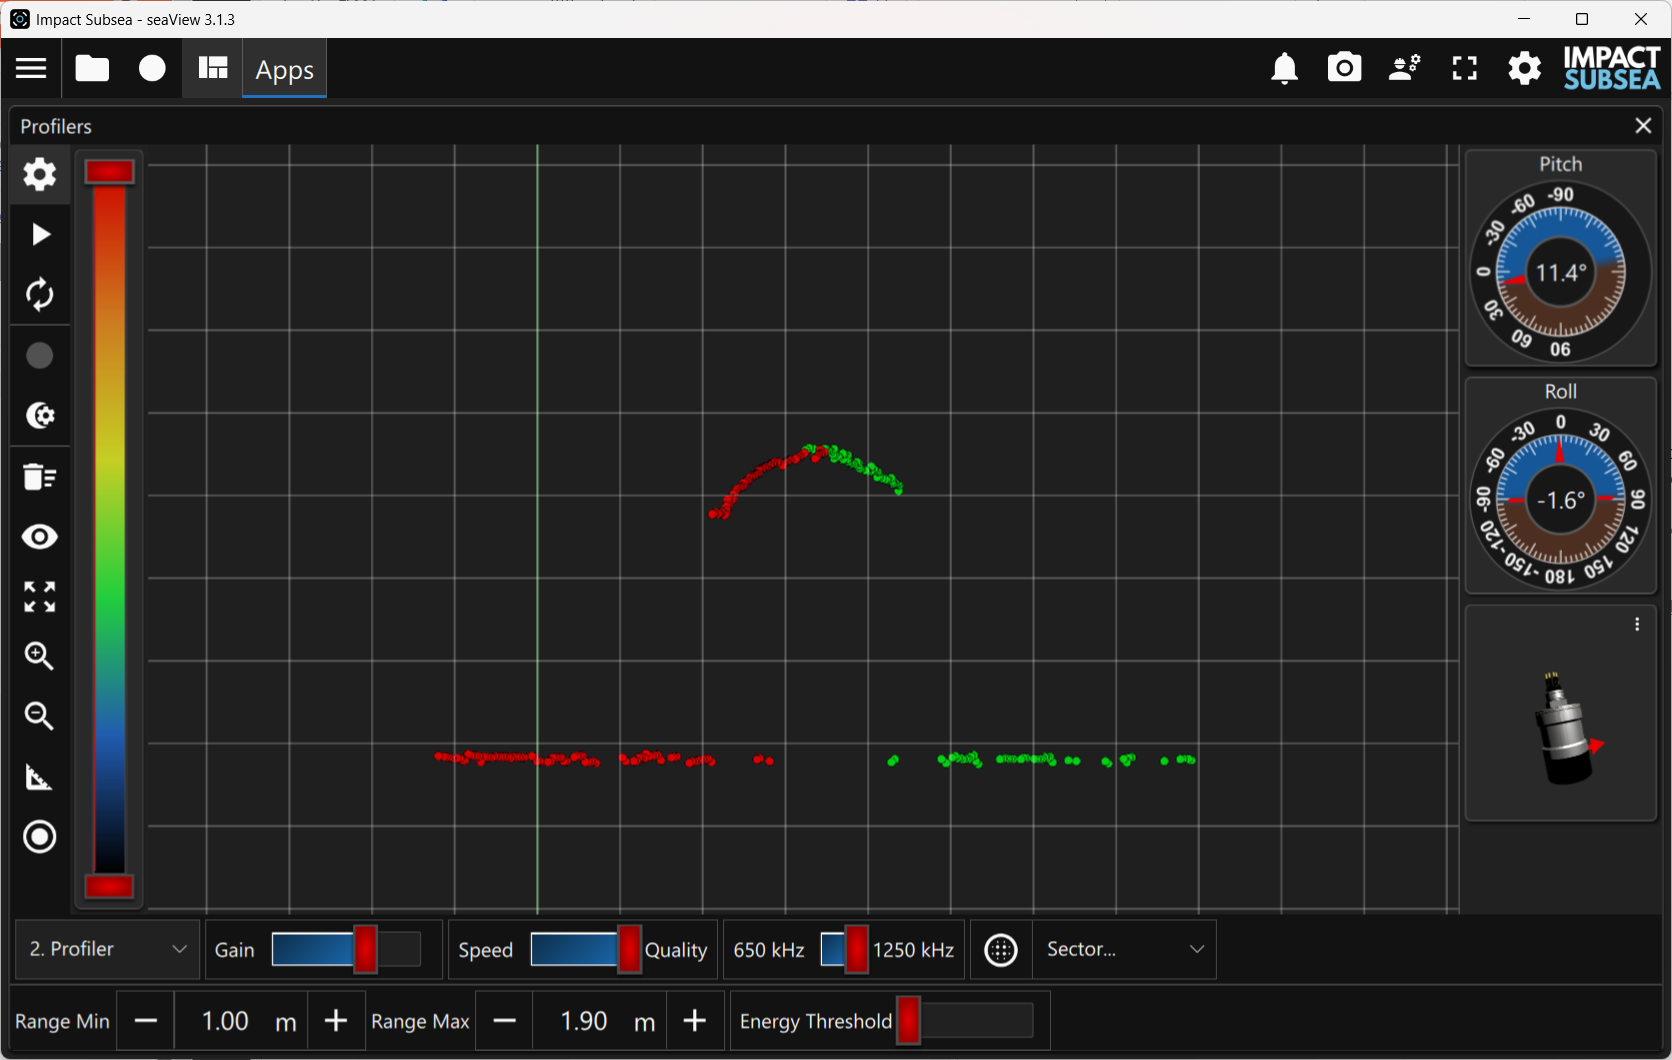Open the global settings gear in the top bar
This screenshot has height=1060, width=1672.
1524,68
